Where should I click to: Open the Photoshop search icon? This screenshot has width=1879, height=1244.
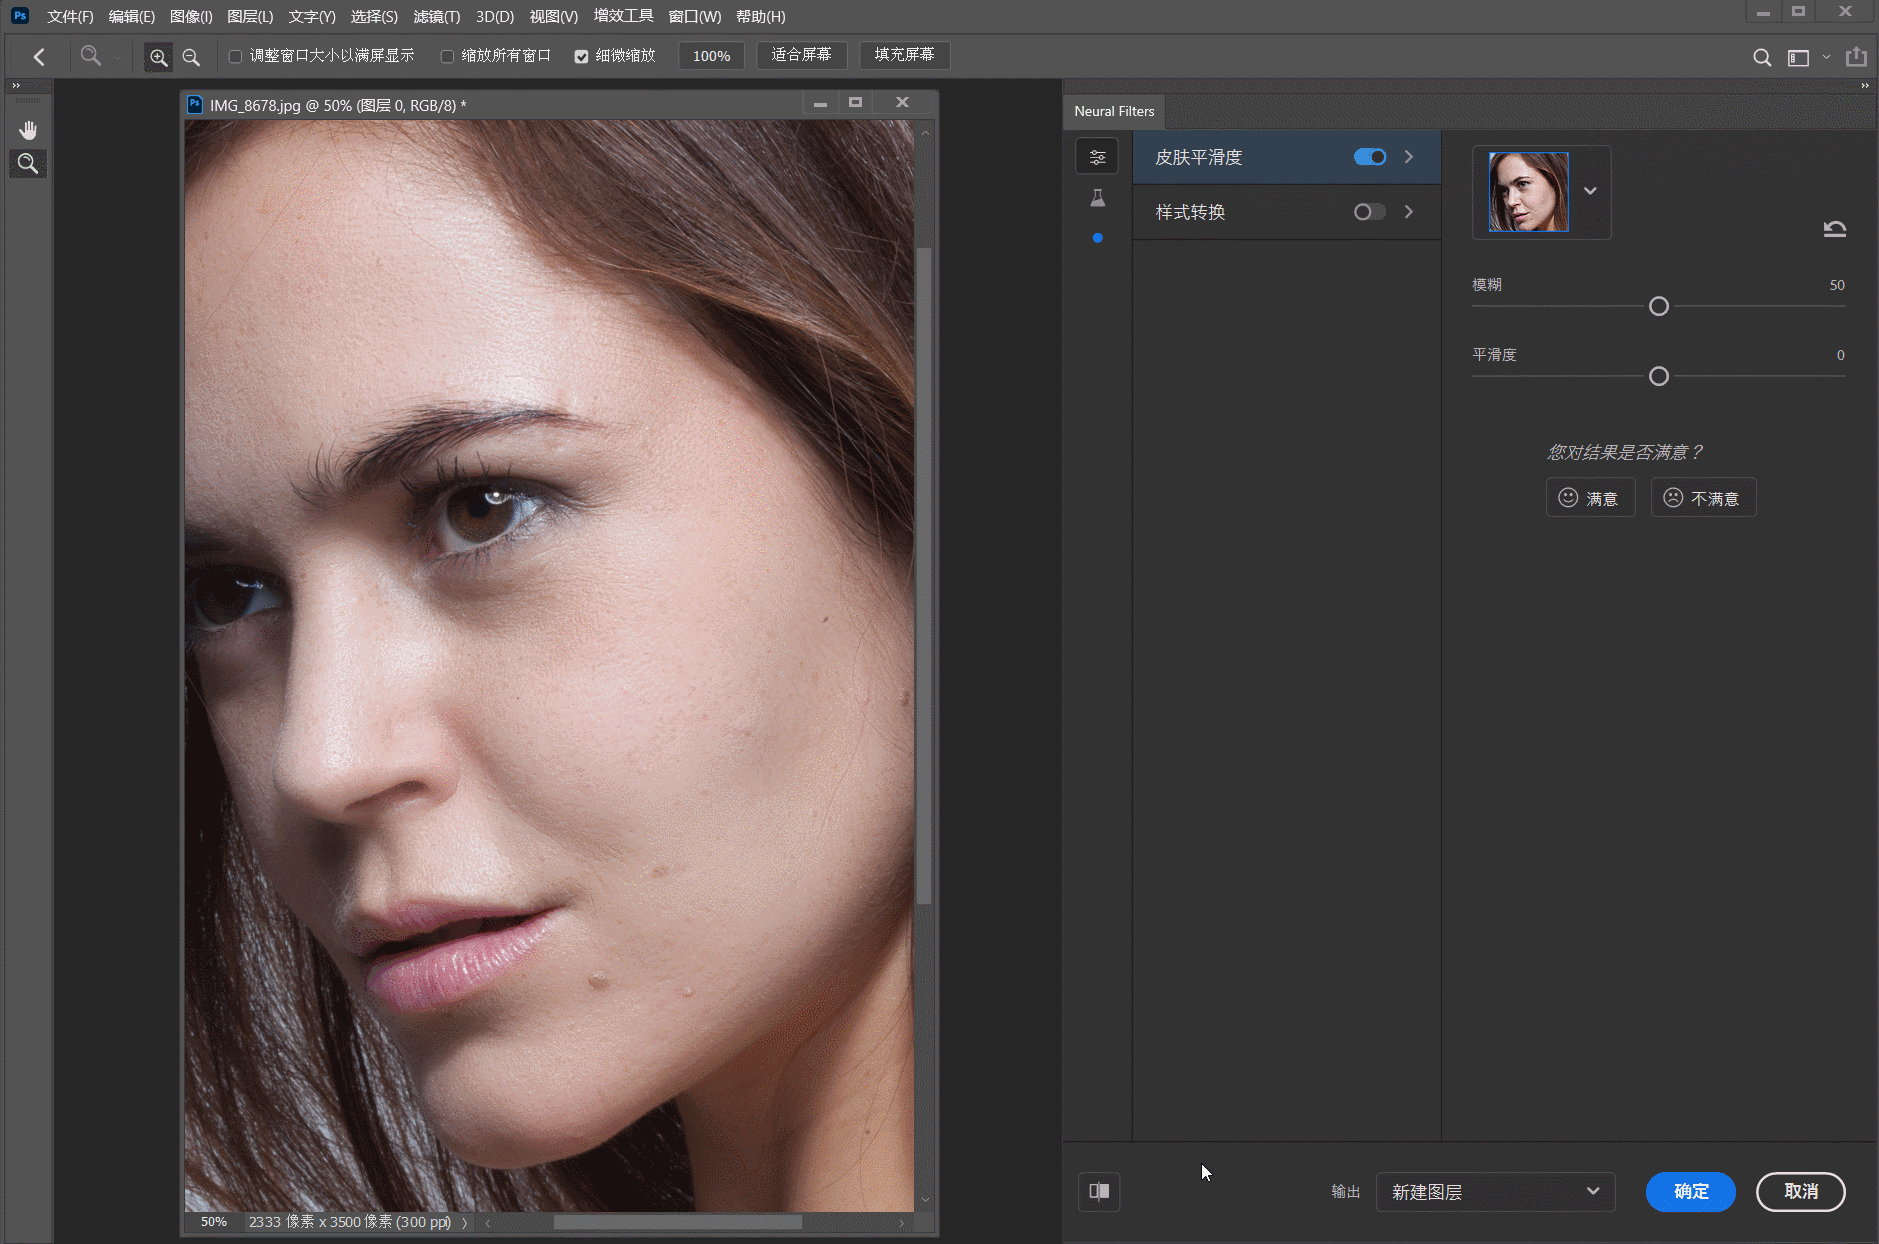click(x=1762, y=58)
